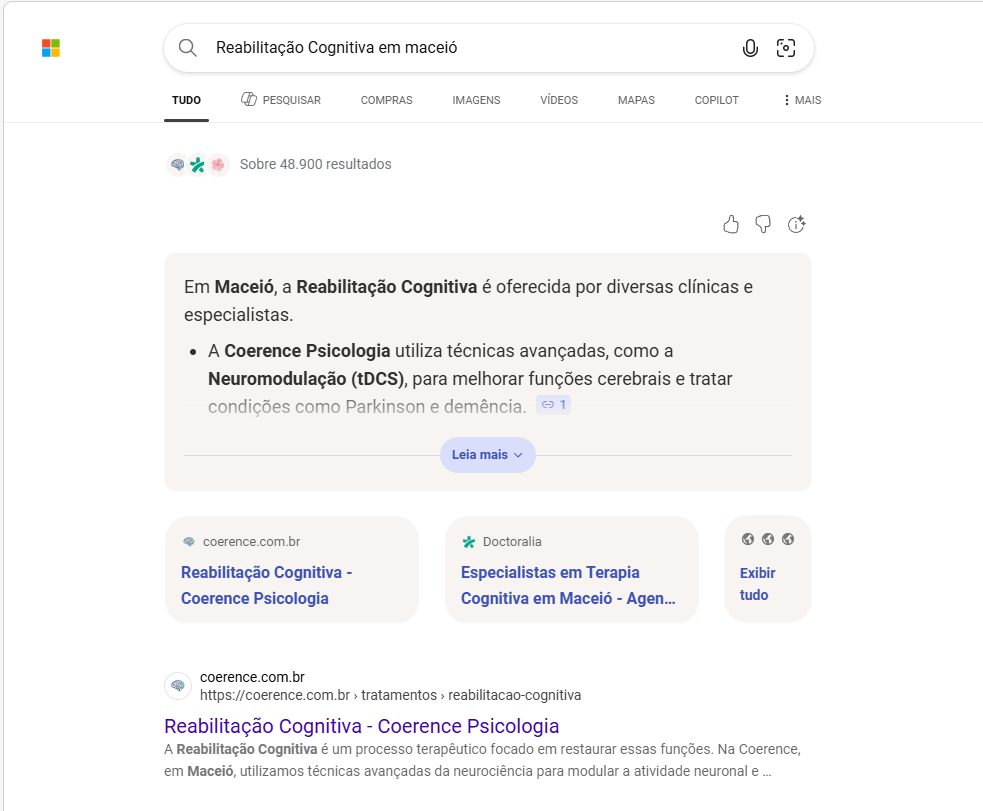Click the search query input field
The width and height of the screenshot is (983, 811).
(x=470, y=48)
